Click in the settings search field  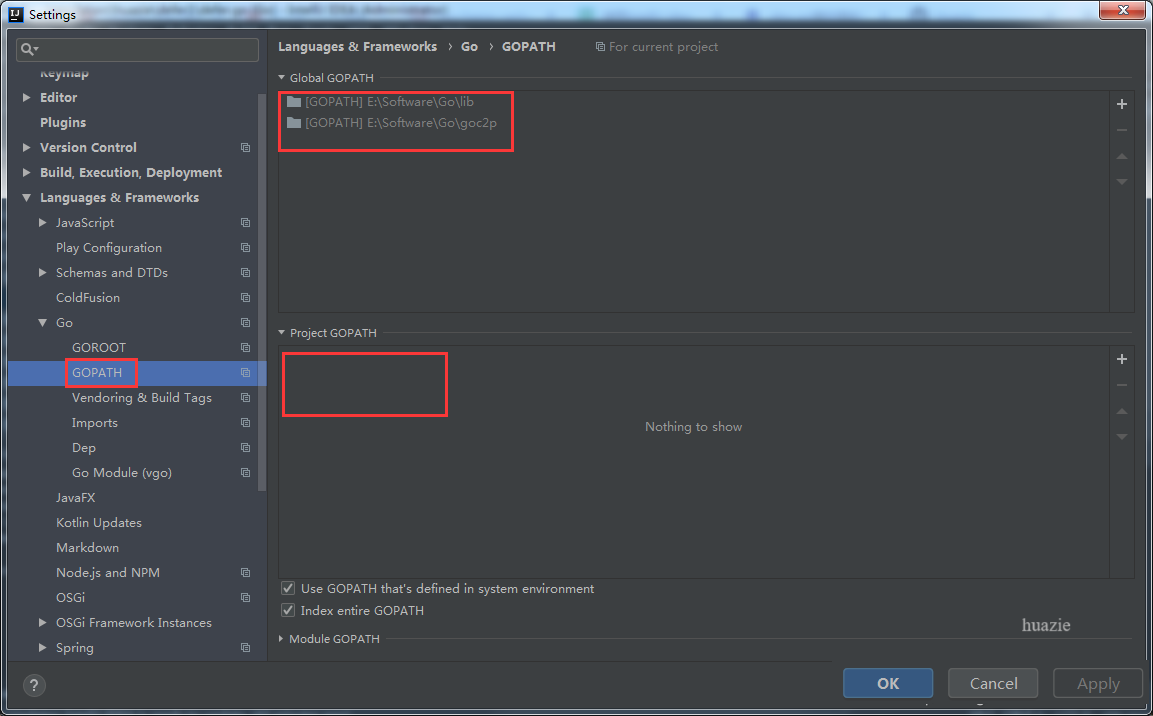[x=138, y=49]
